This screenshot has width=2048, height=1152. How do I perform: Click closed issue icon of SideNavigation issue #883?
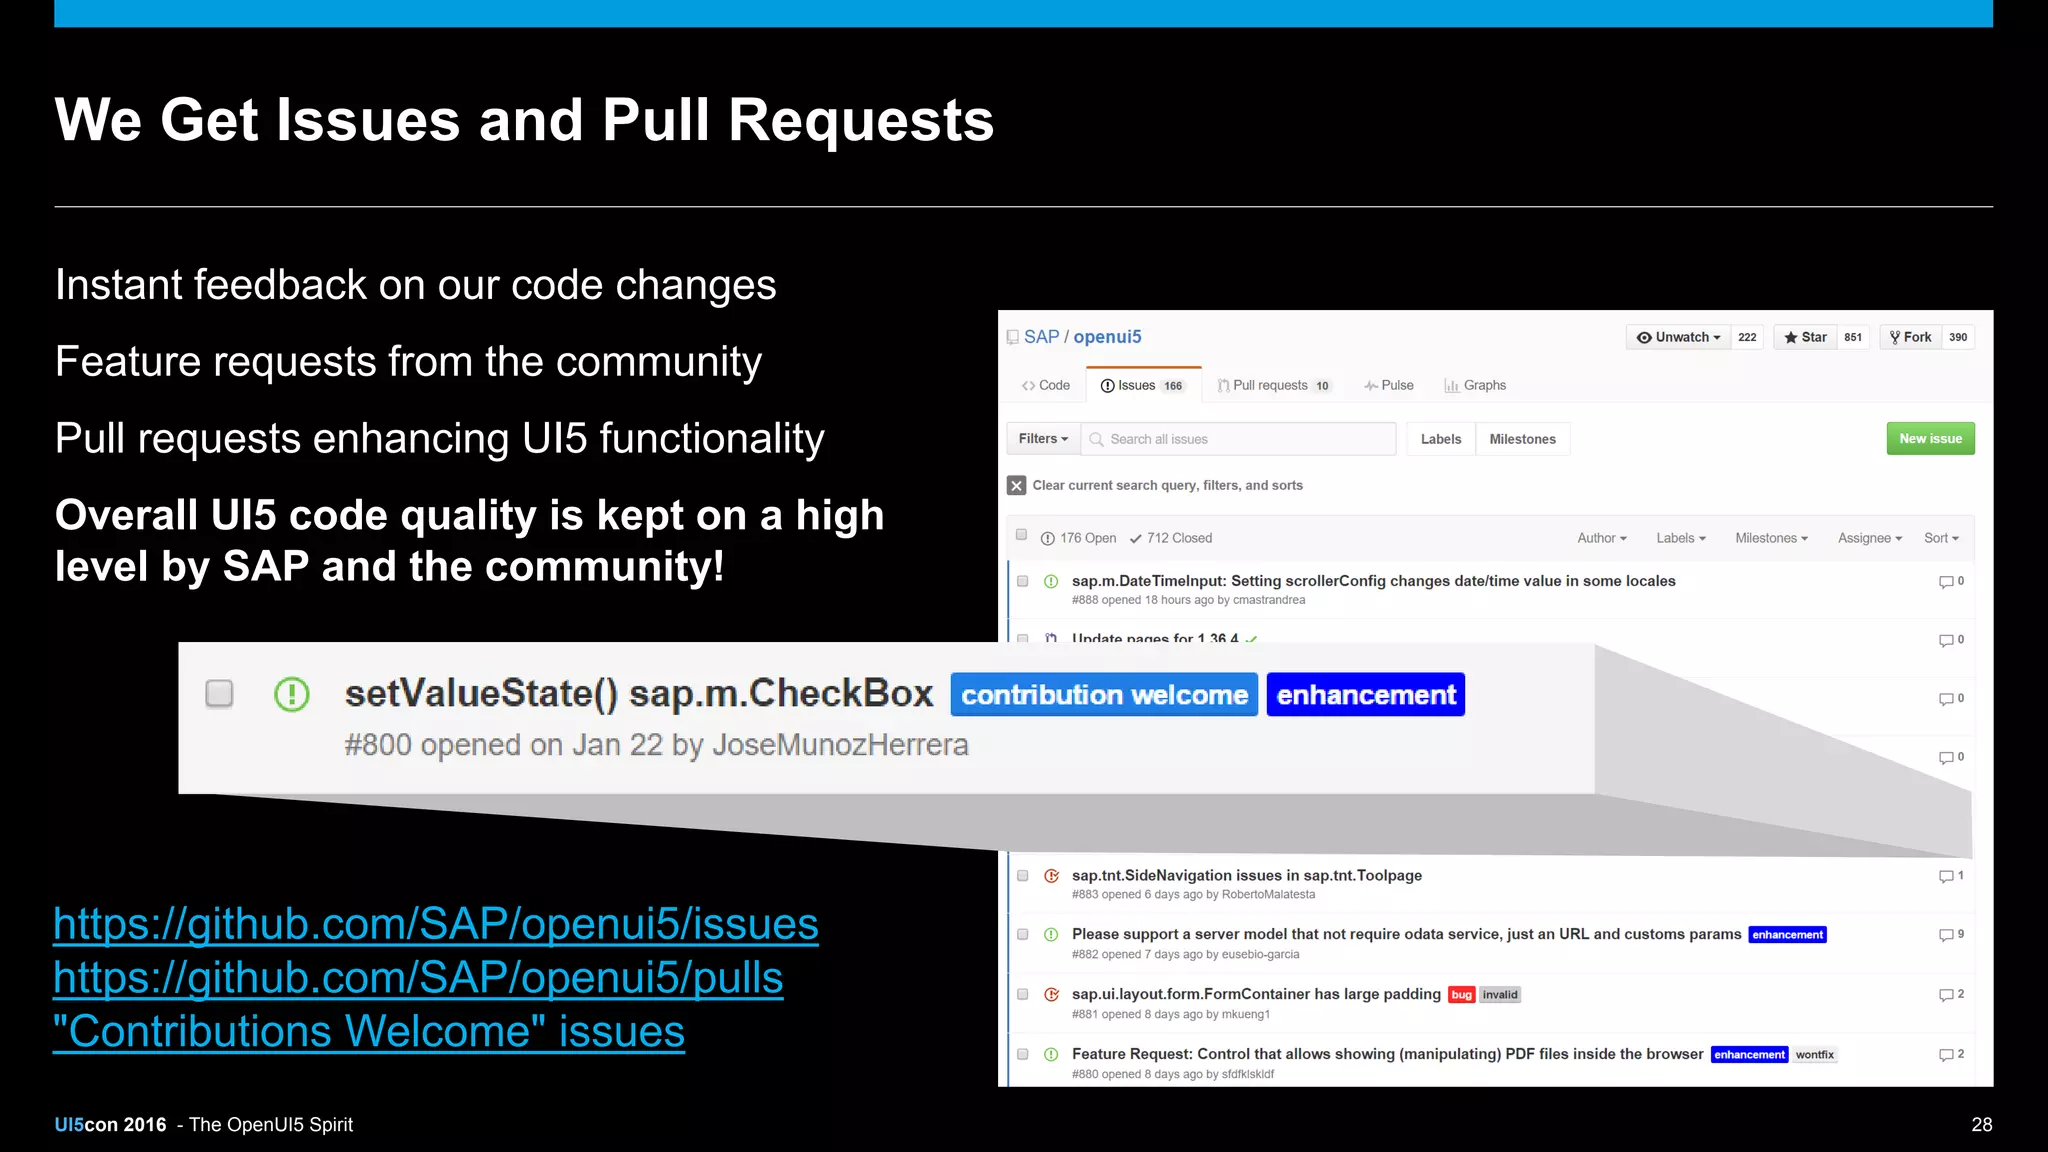tap(1051, 876)
